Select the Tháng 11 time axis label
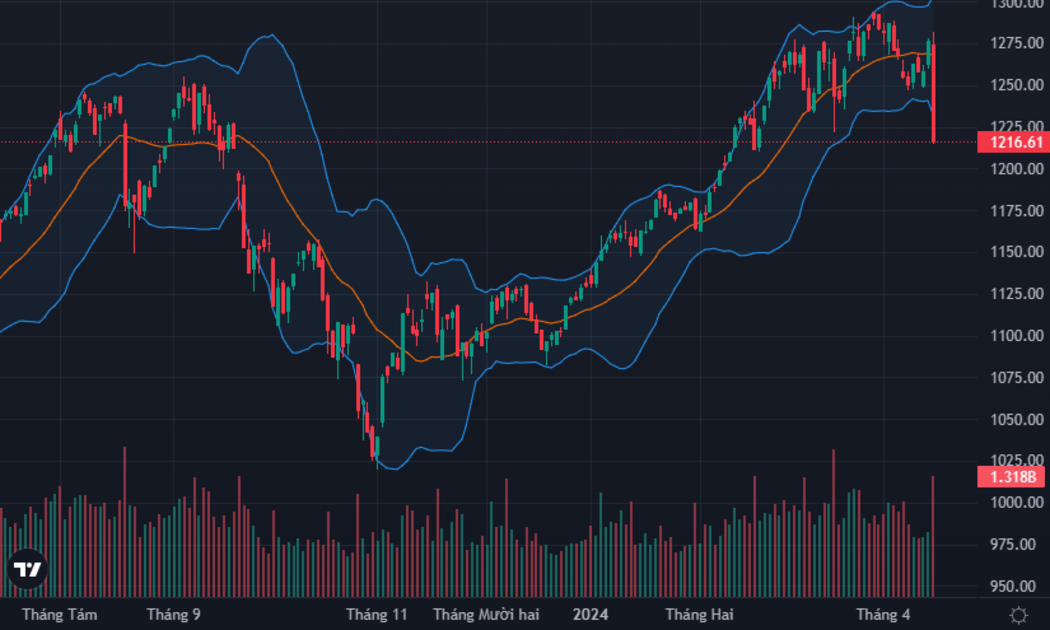The image size is (1050, 630). pos(376,615)
